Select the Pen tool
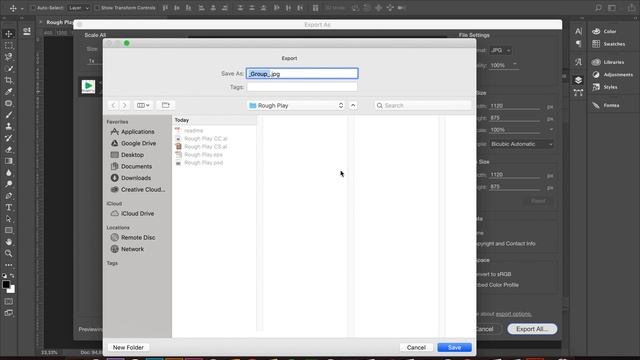The image size is (640, 360). point(9,196)
